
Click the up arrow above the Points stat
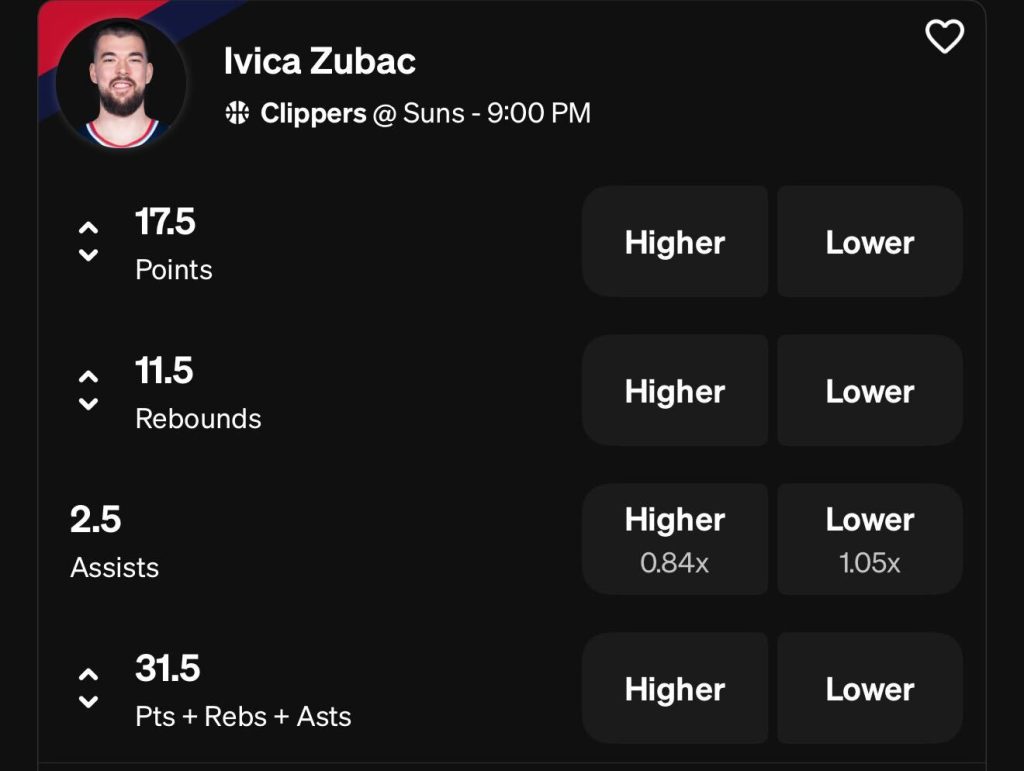click(x=88, y=225)
